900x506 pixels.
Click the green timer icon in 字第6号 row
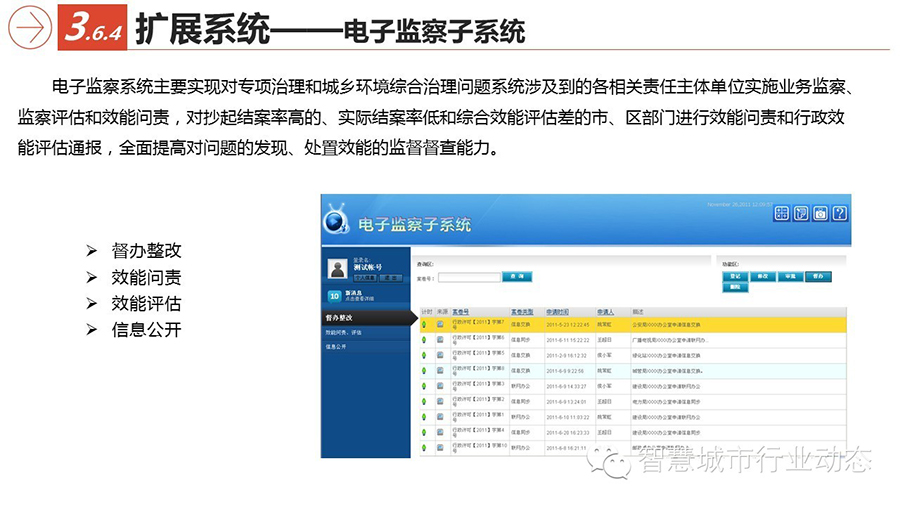tap(424, 340)
